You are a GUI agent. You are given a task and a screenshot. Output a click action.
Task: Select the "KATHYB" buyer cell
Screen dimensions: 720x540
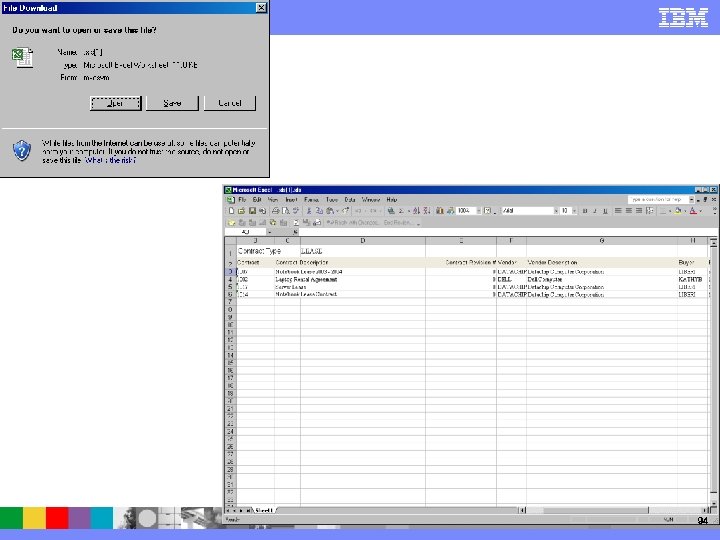(x=692, y=279)
